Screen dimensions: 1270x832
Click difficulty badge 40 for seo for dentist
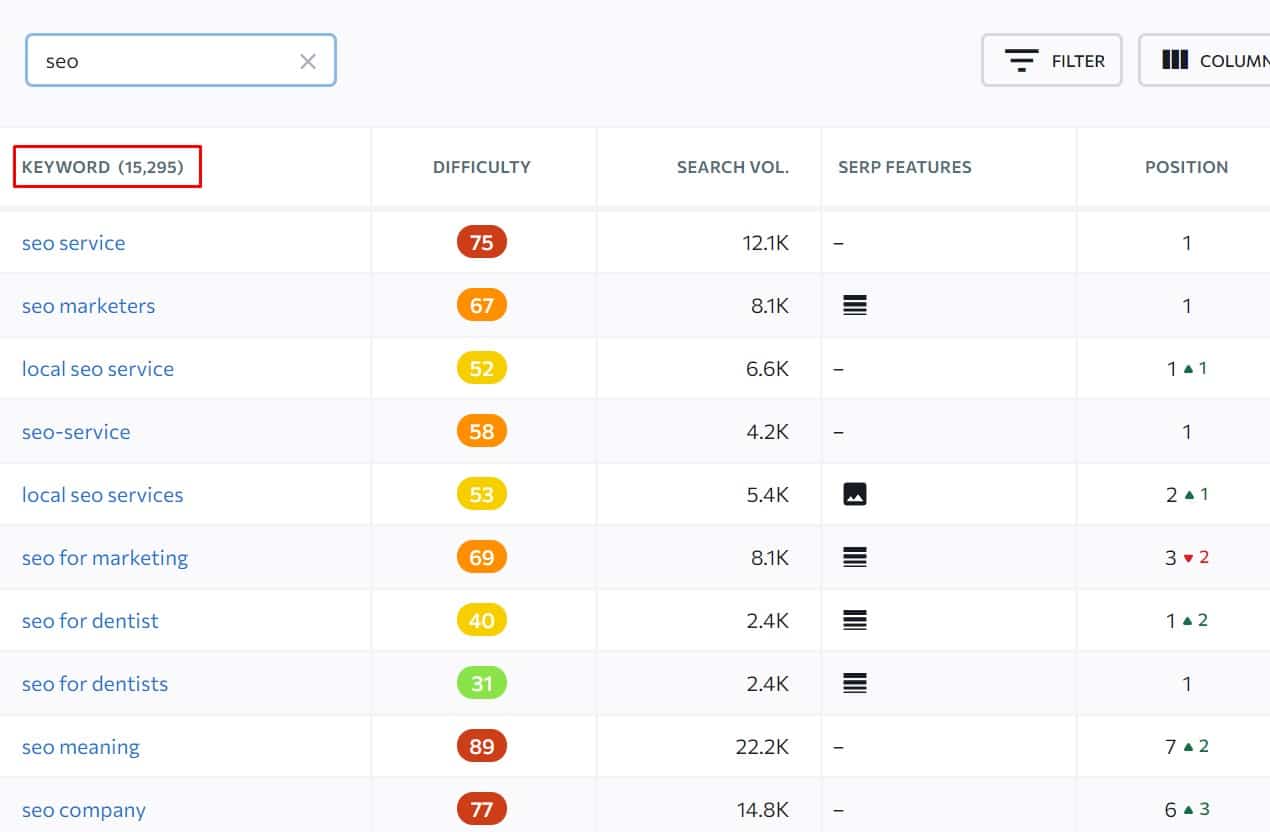pyautogui.click(x=482, y=620)
